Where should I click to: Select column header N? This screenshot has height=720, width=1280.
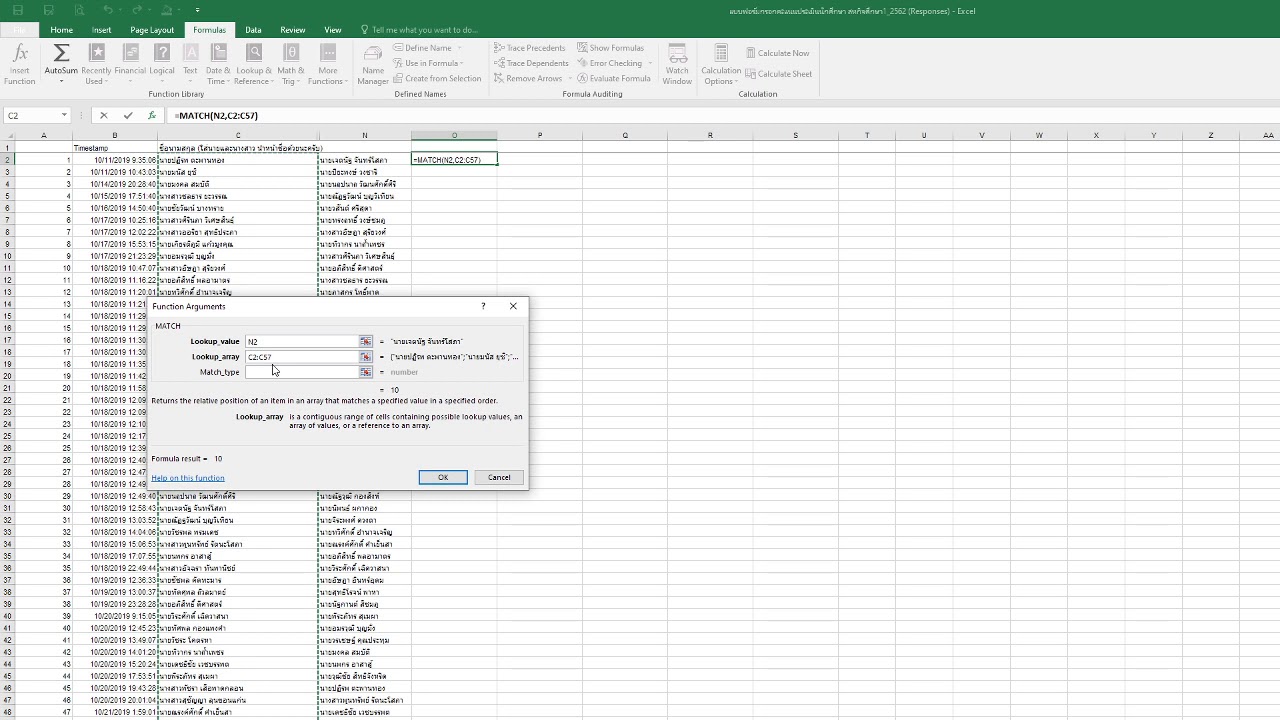(364, 136)
